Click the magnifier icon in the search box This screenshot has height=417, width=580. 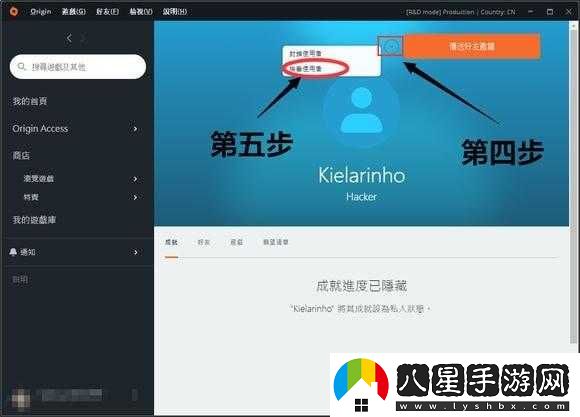coord(21,67)
